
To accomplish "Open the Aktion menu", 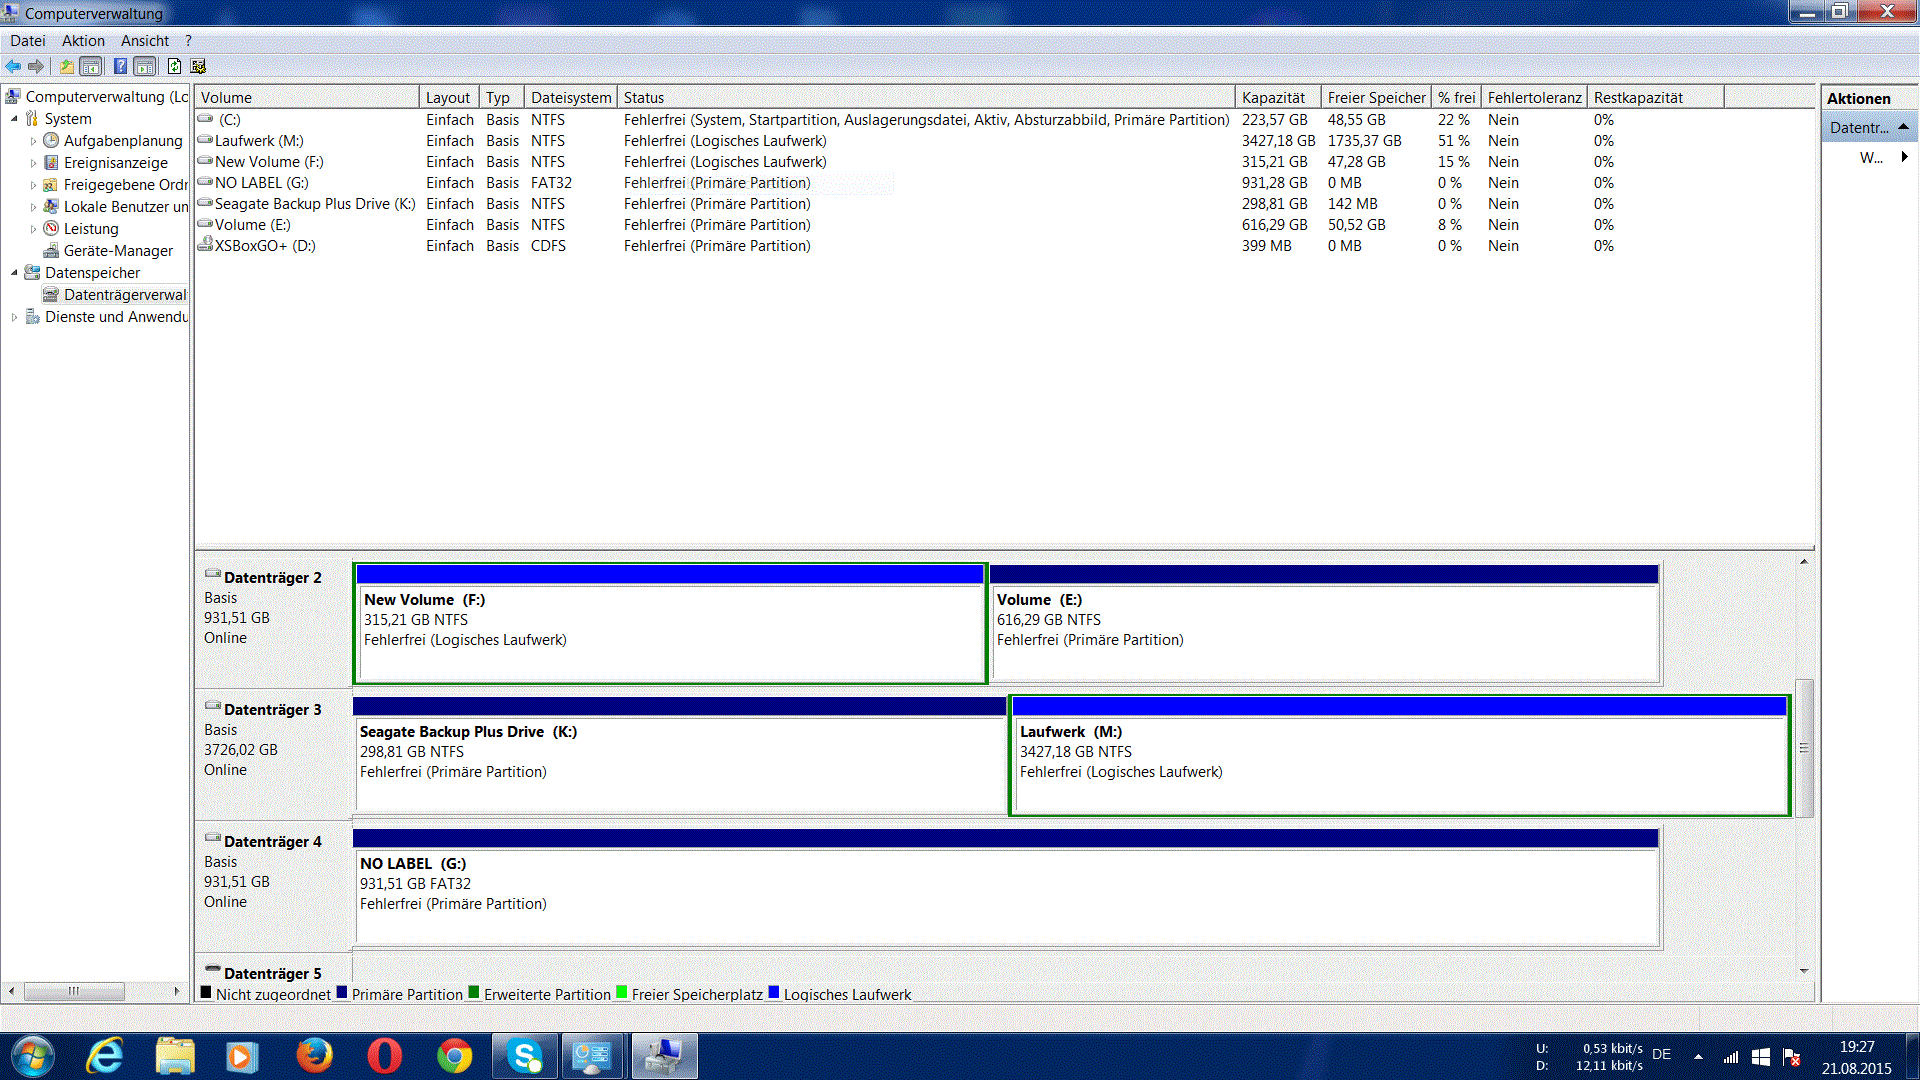I will pos(83,41).
